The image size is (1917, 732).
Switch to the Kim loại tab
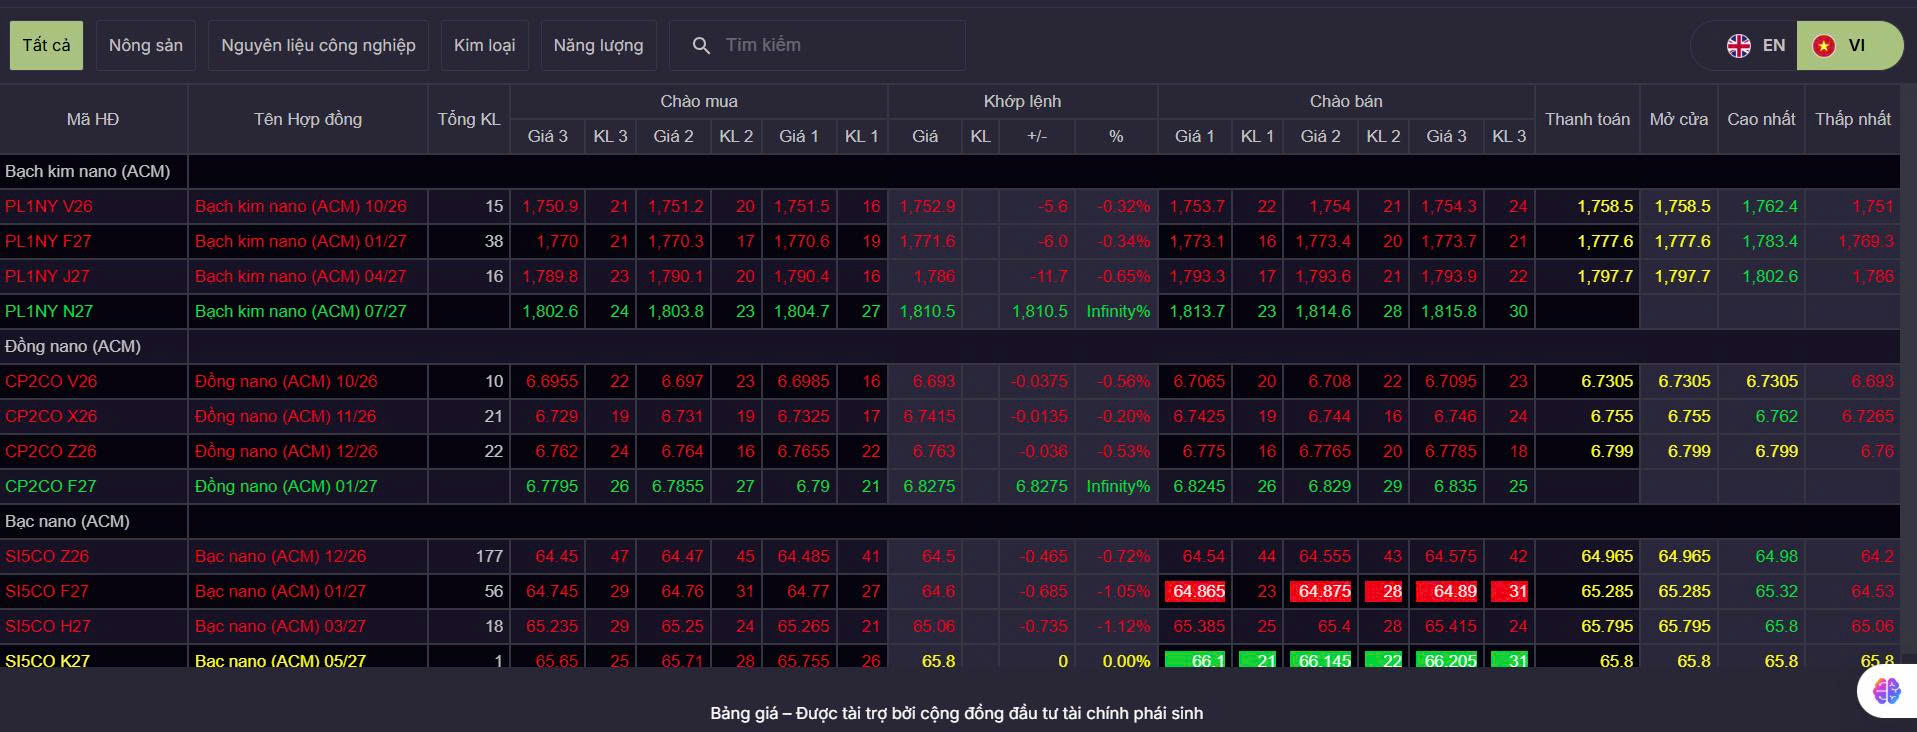click(x=484, y=45)
